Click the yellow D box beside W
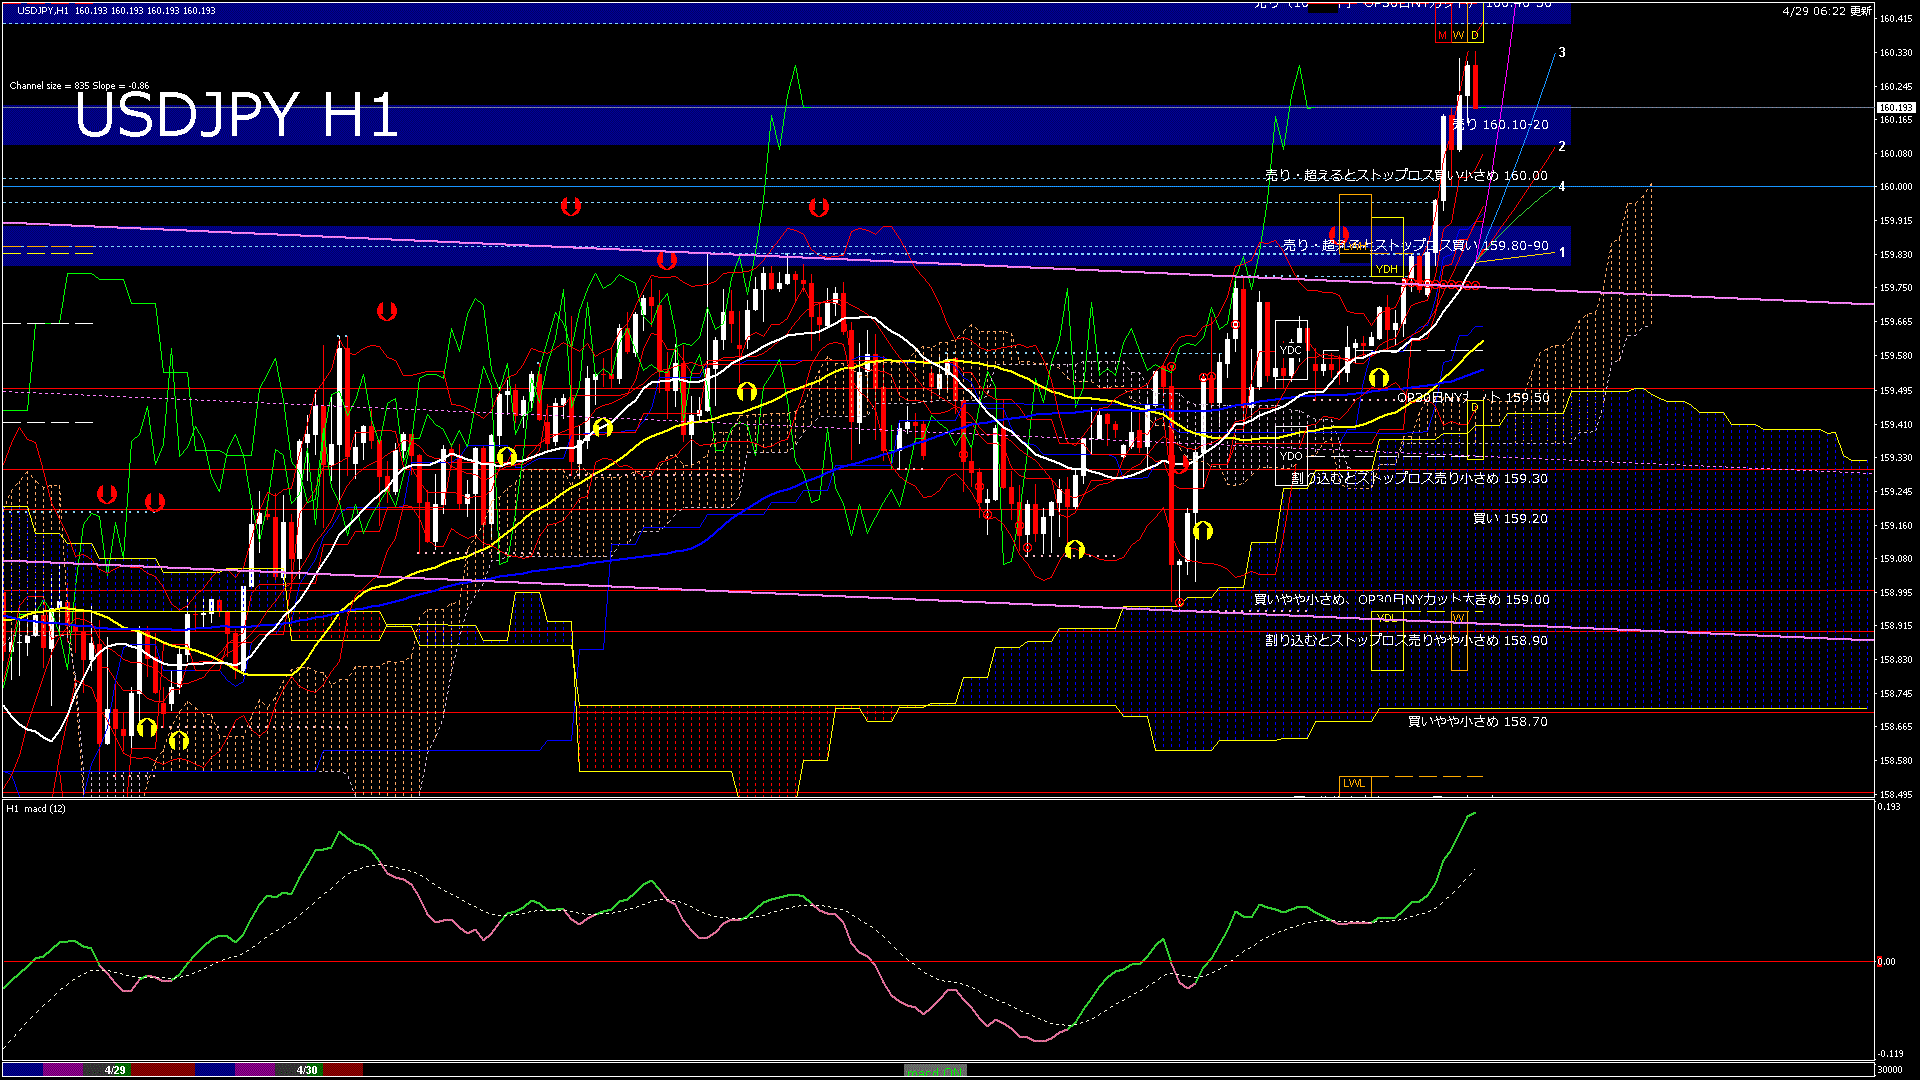This screenshot has height=1080, width=1920. click(x=1475, y=35)
